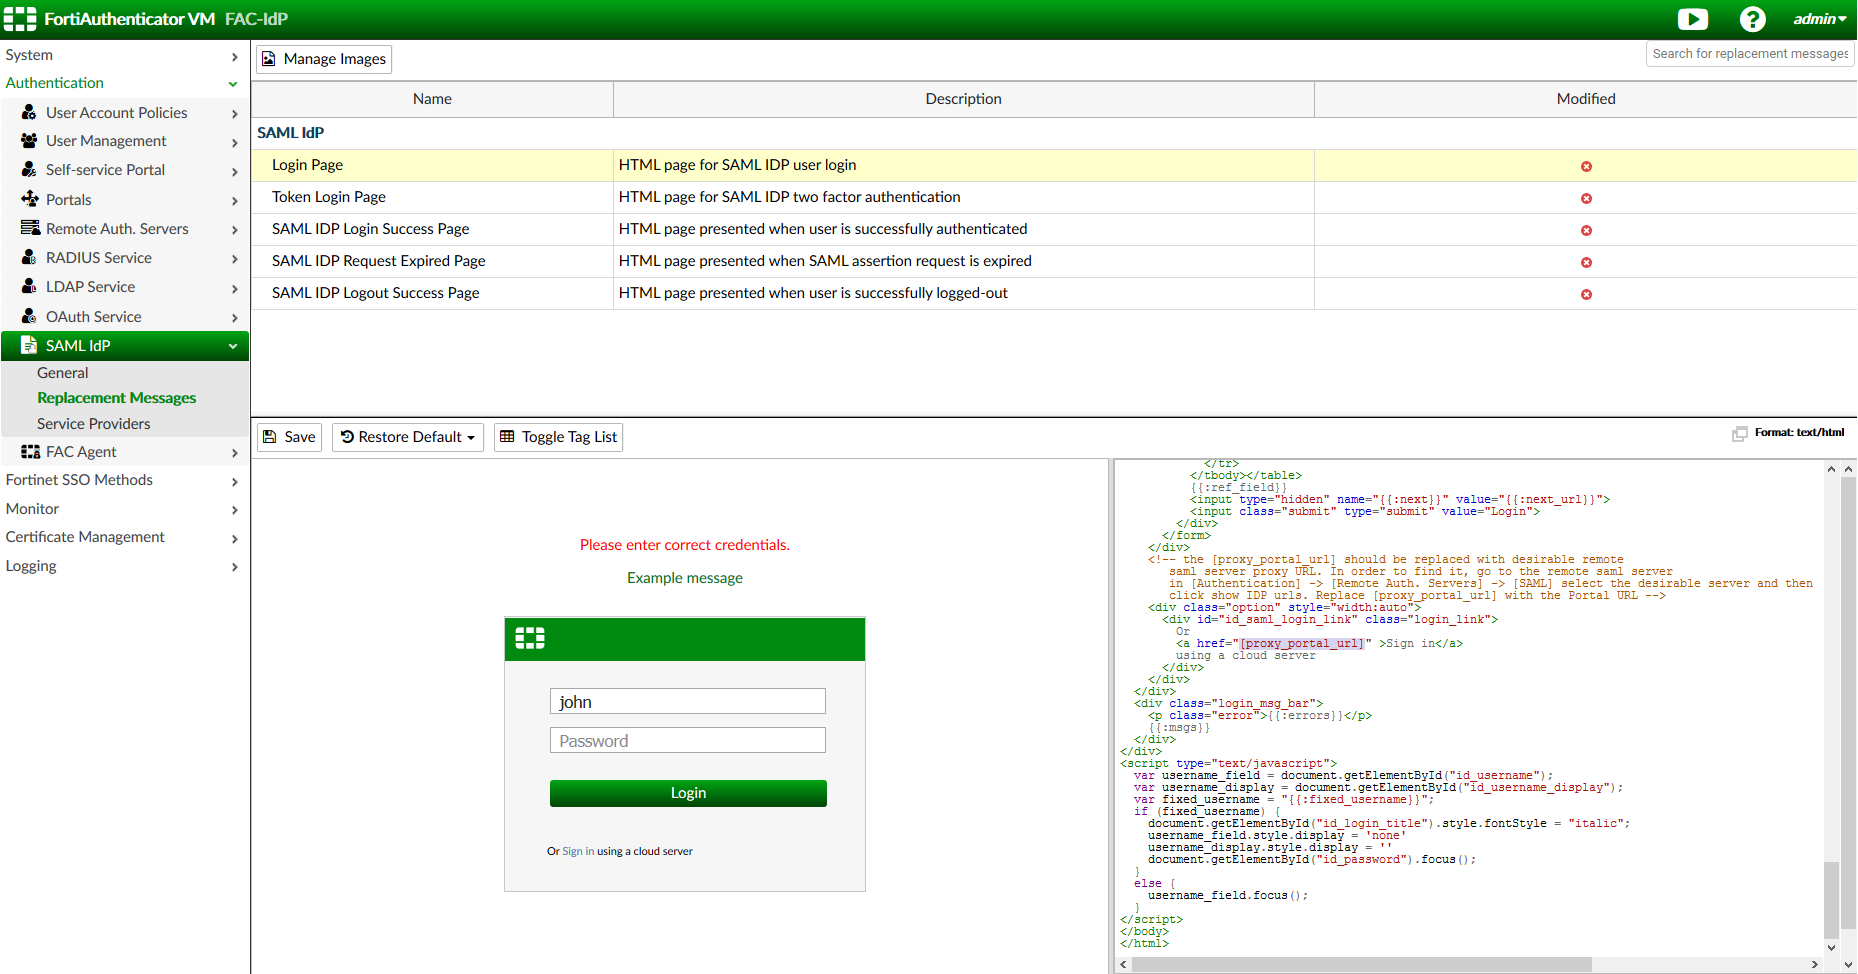This screenshot has width=1858, height=974.
Task: Click the RADIUS Service sidebar icon
Action: point(30,258)
